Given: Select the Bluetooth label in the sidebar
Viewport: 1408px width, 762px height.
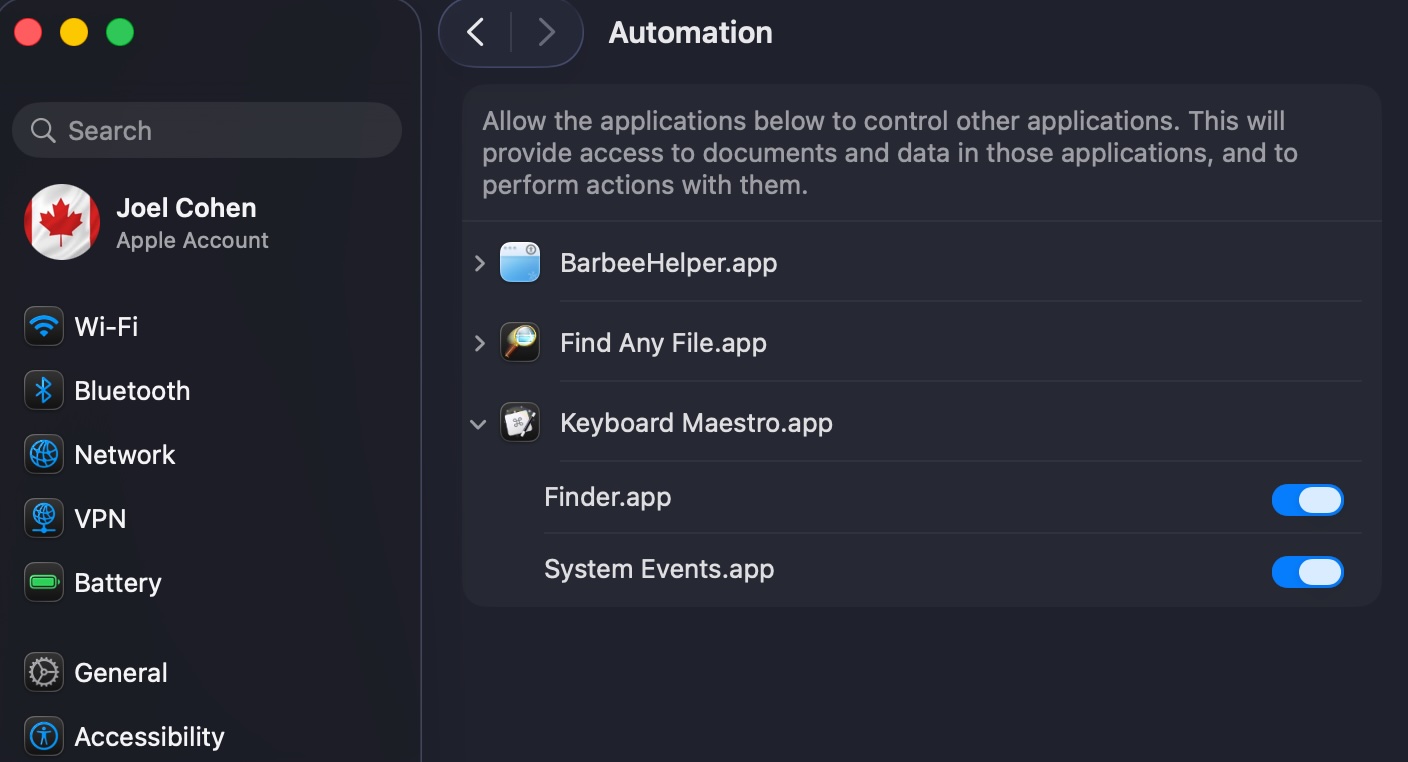Looking at the screenshot, I should click(x=132, y=390).
